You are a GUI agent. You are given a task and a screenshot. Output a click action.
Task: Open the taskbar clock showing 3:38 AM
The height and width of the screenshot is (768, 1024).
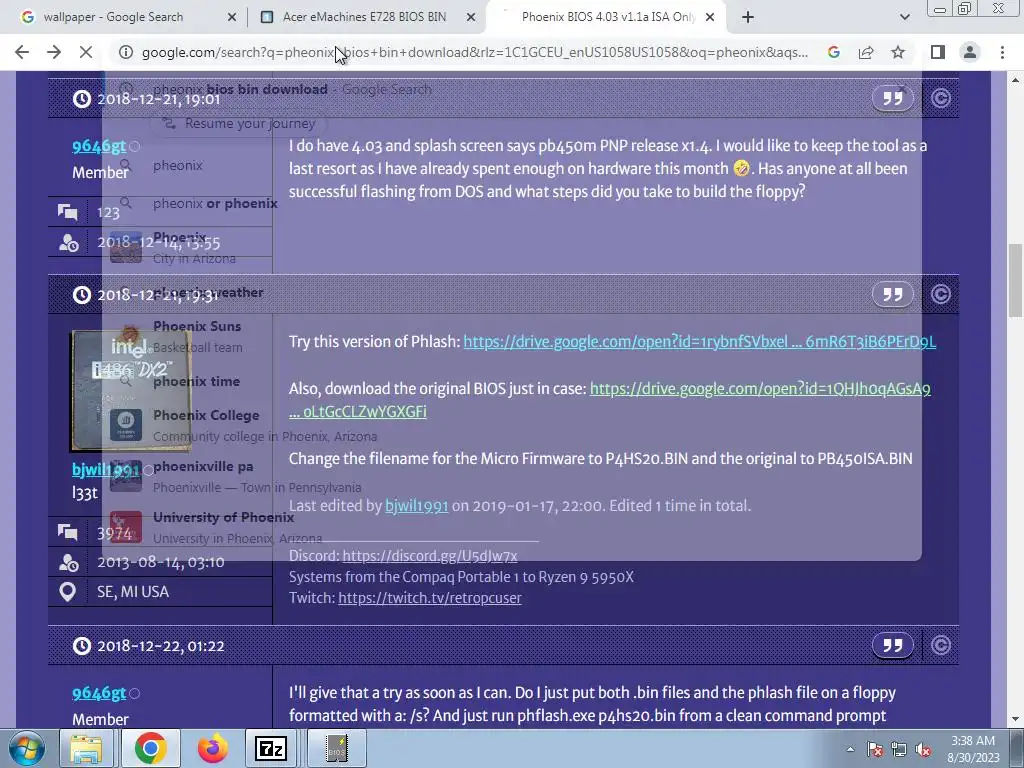(974, 748)
